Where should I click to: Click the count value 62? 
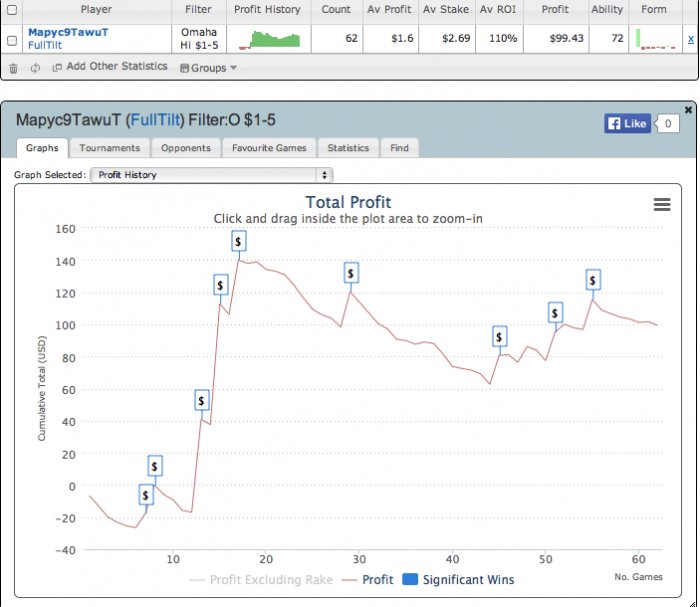351,38
